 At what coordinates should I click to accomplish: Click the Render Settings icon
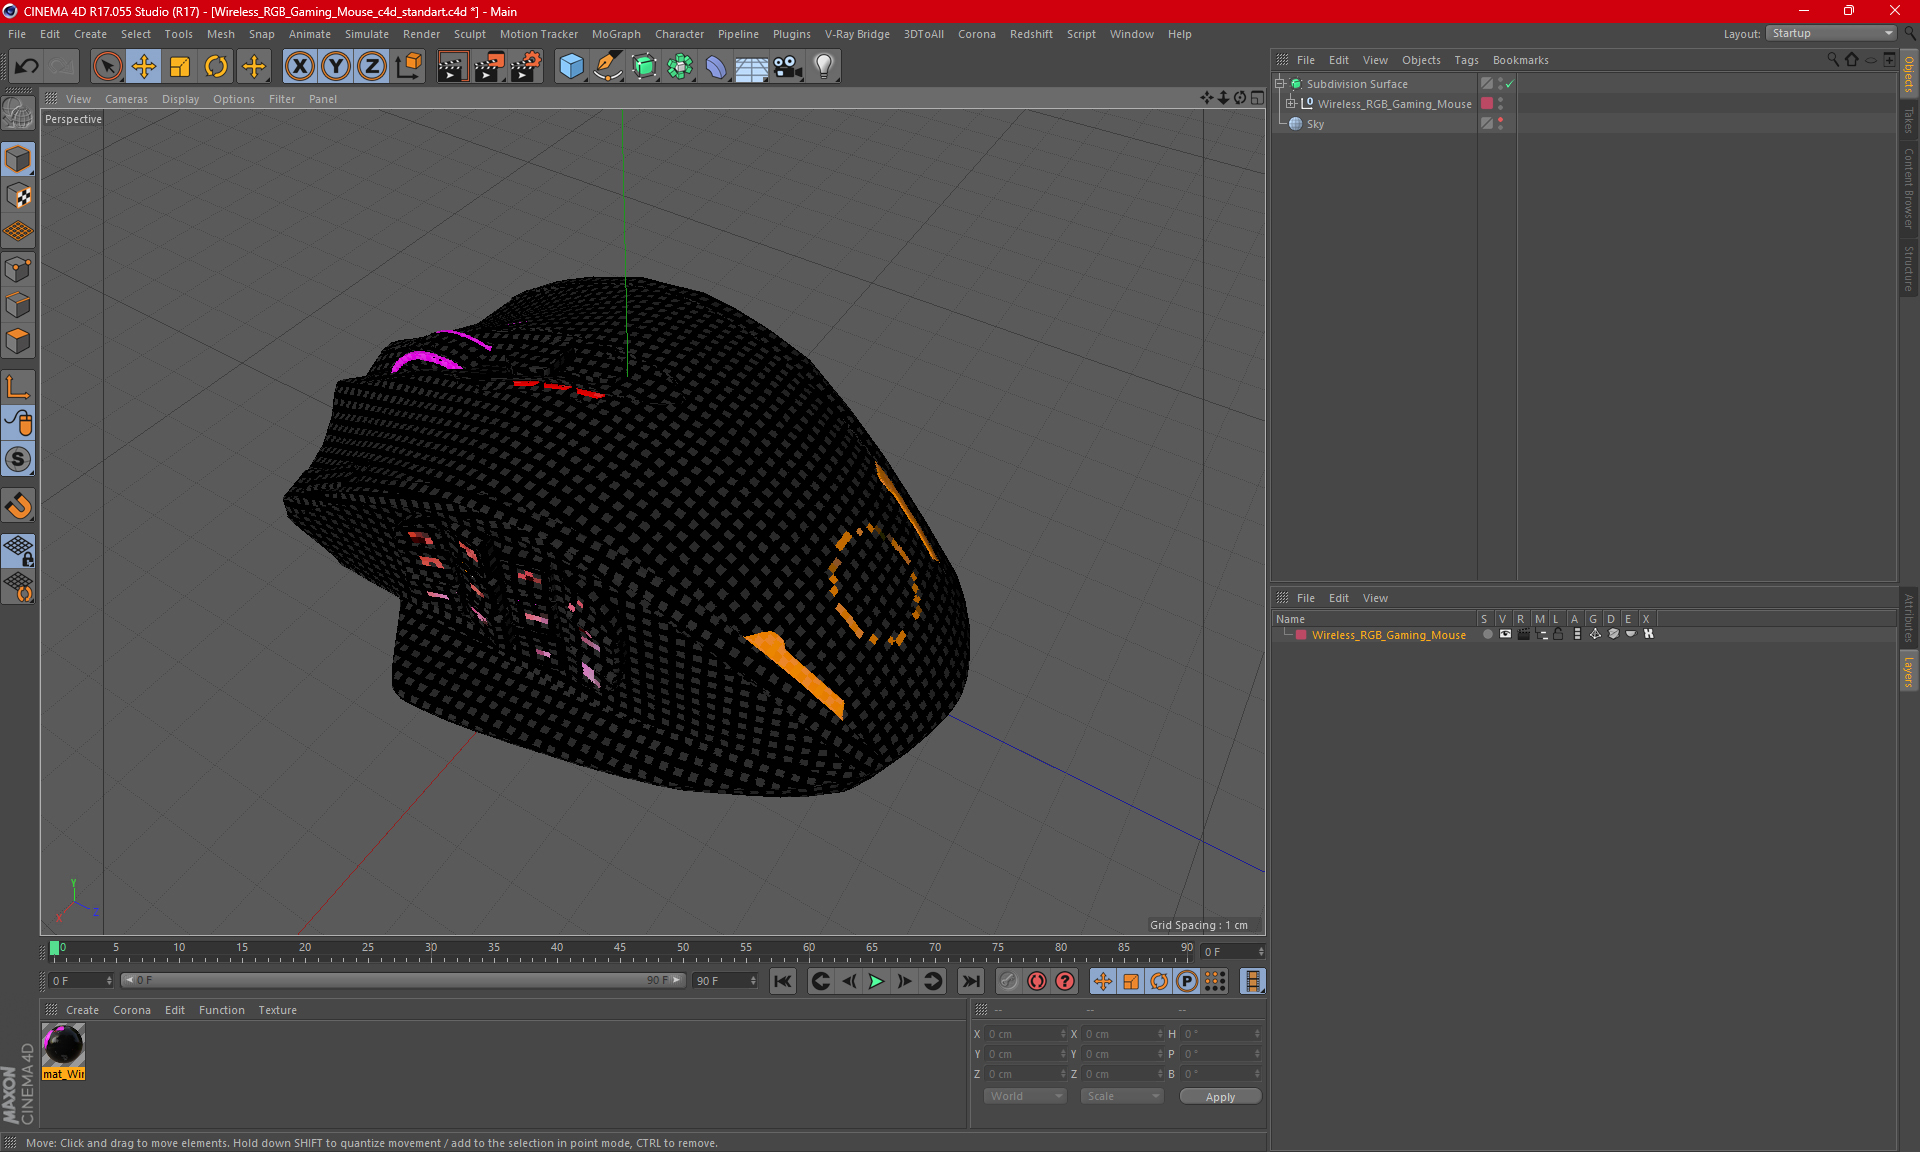pos(525,64)
